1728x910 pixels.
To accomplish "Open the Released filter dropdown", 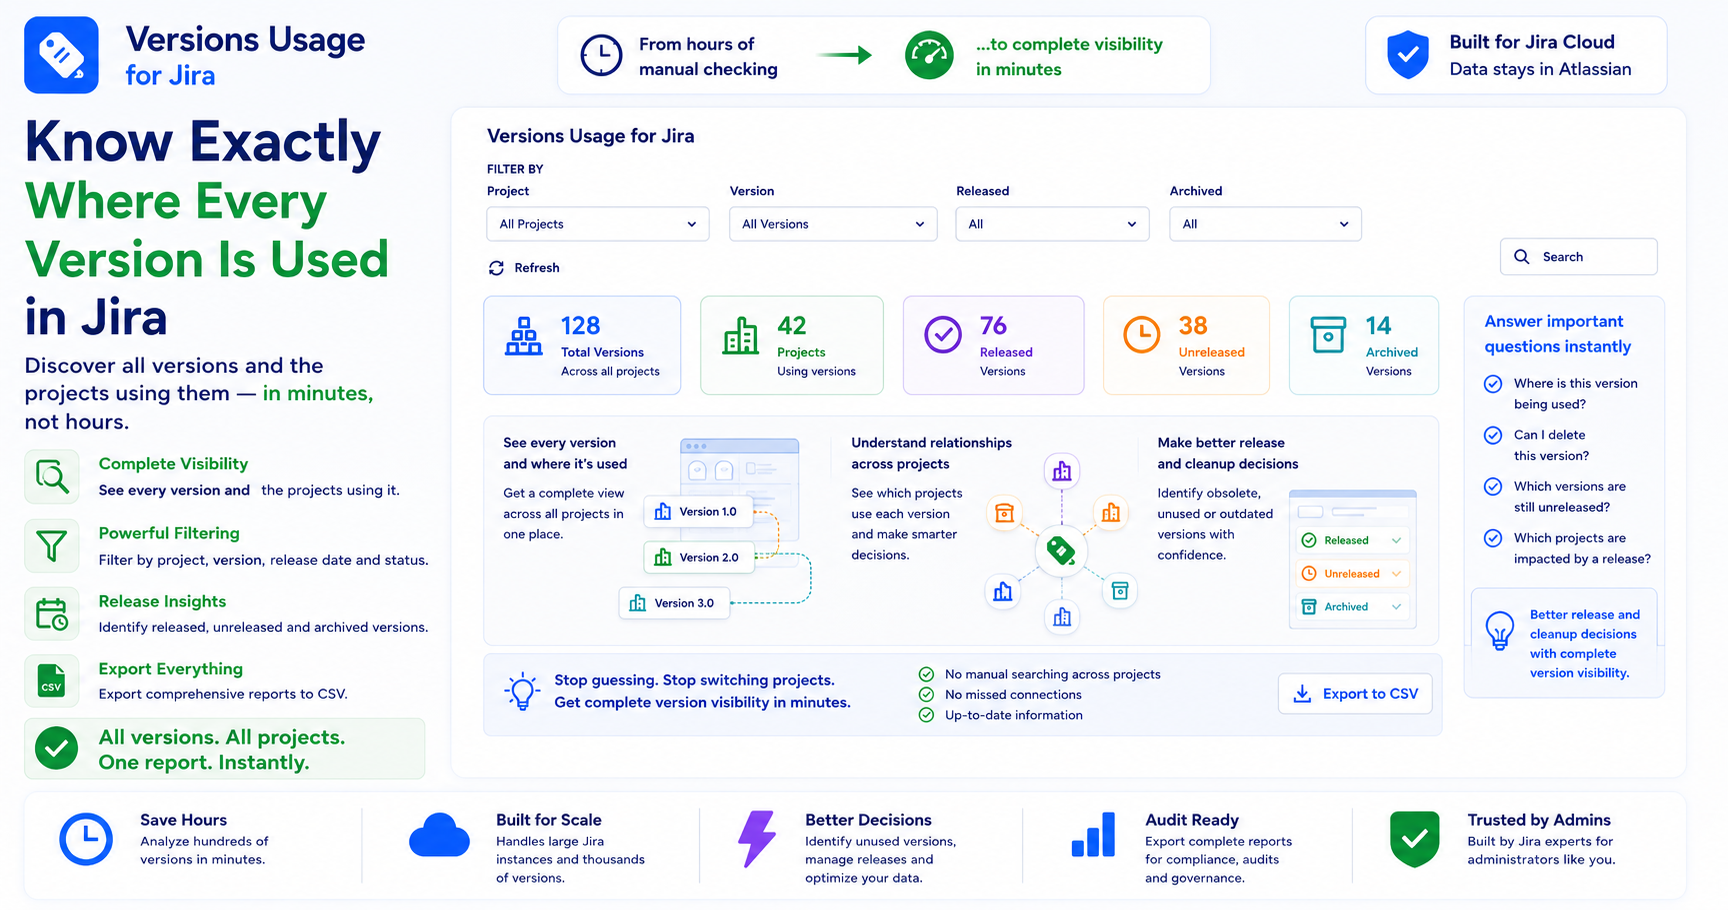I will [x=1052, y=224].
